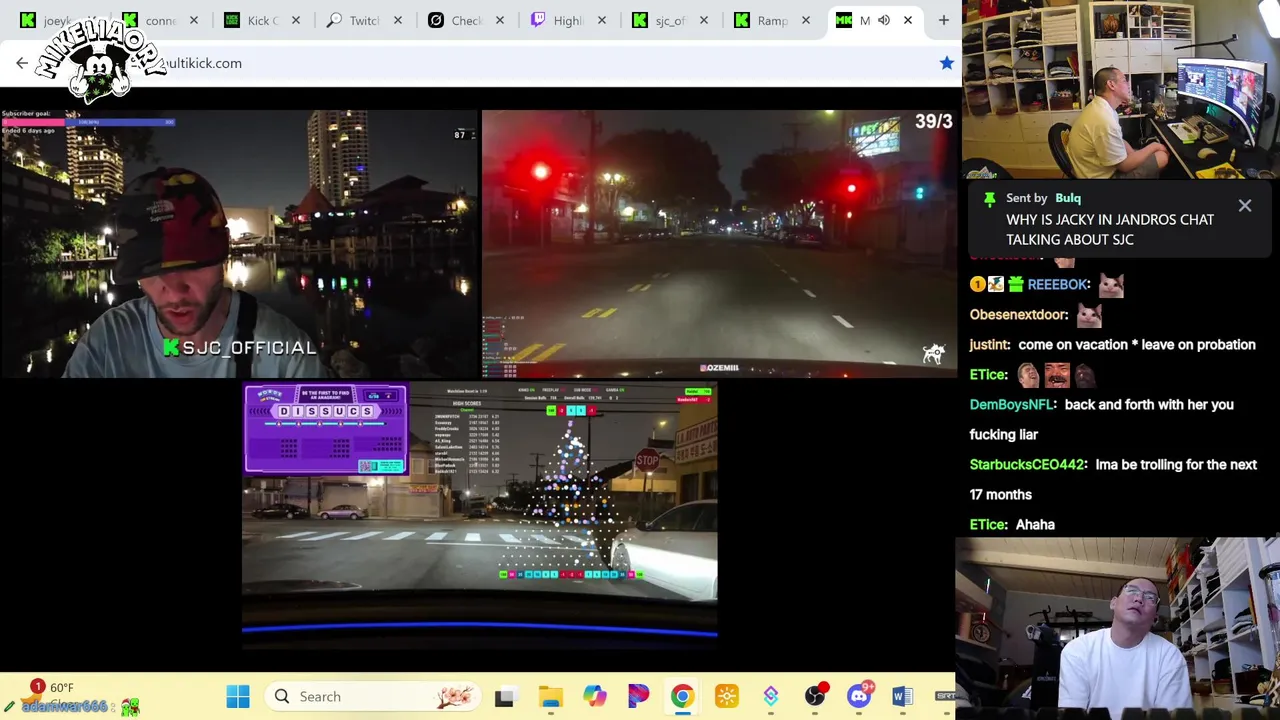The image size is (1280, 720).
Task: Click the 'Sent by' label in the pinned message
Action: [x=1027, y=198]
